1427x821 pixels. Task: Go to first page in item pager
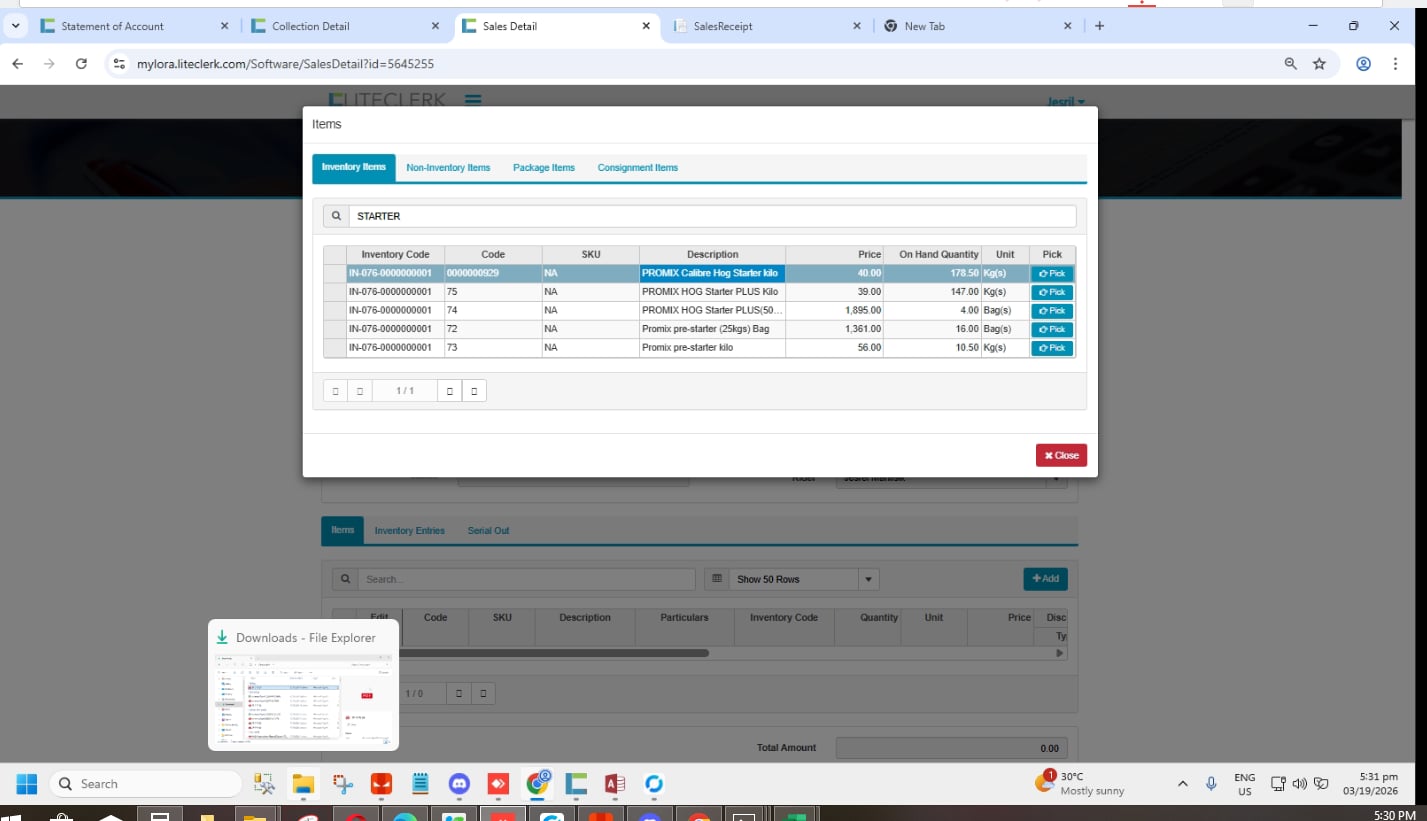(335, 391)
